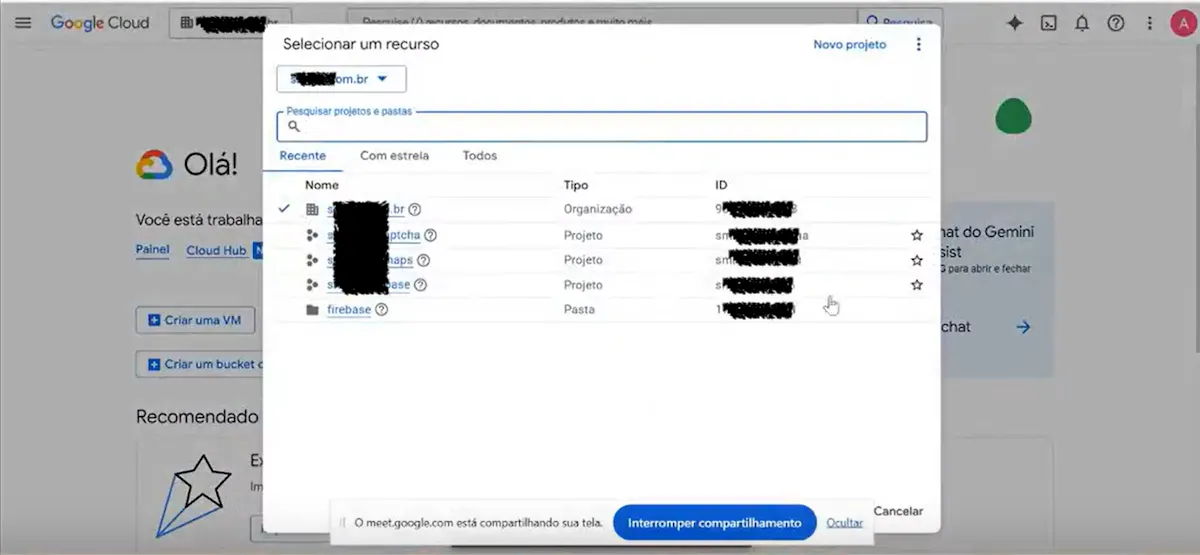Open help tooltip next to firebase folder
The height and width of the screenshot is (555, 1200).
click(381, 310)
